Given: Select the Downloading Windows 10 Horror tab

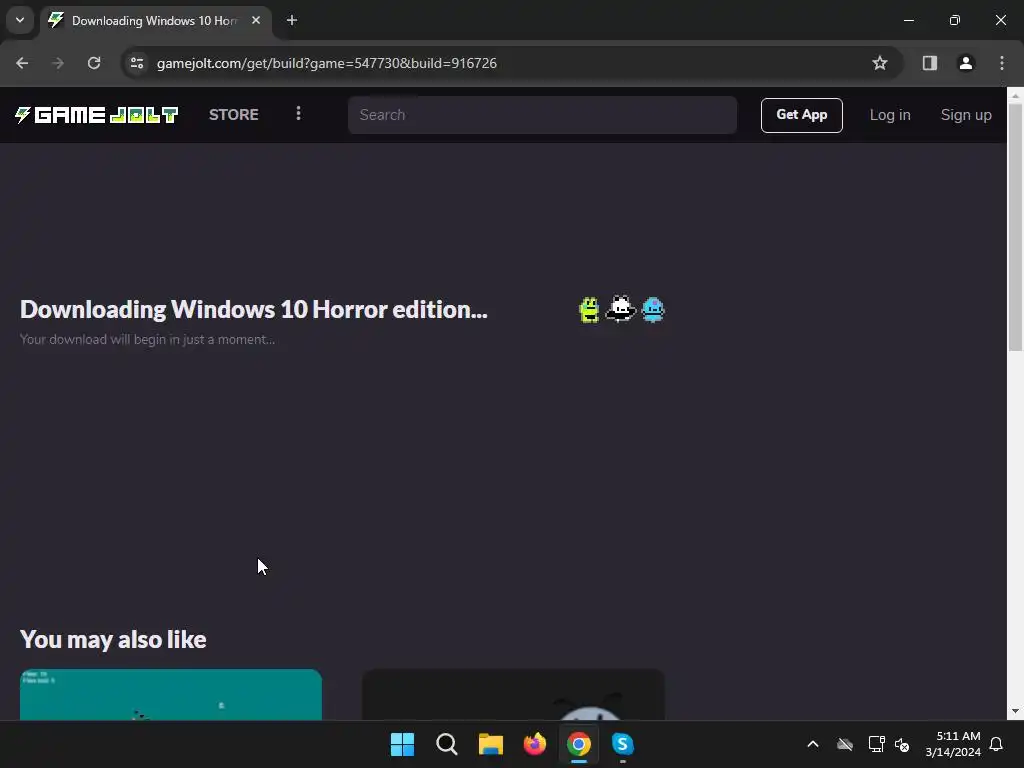Looking at the screenshot, I should pyautogui.click(x=155, y=21).
